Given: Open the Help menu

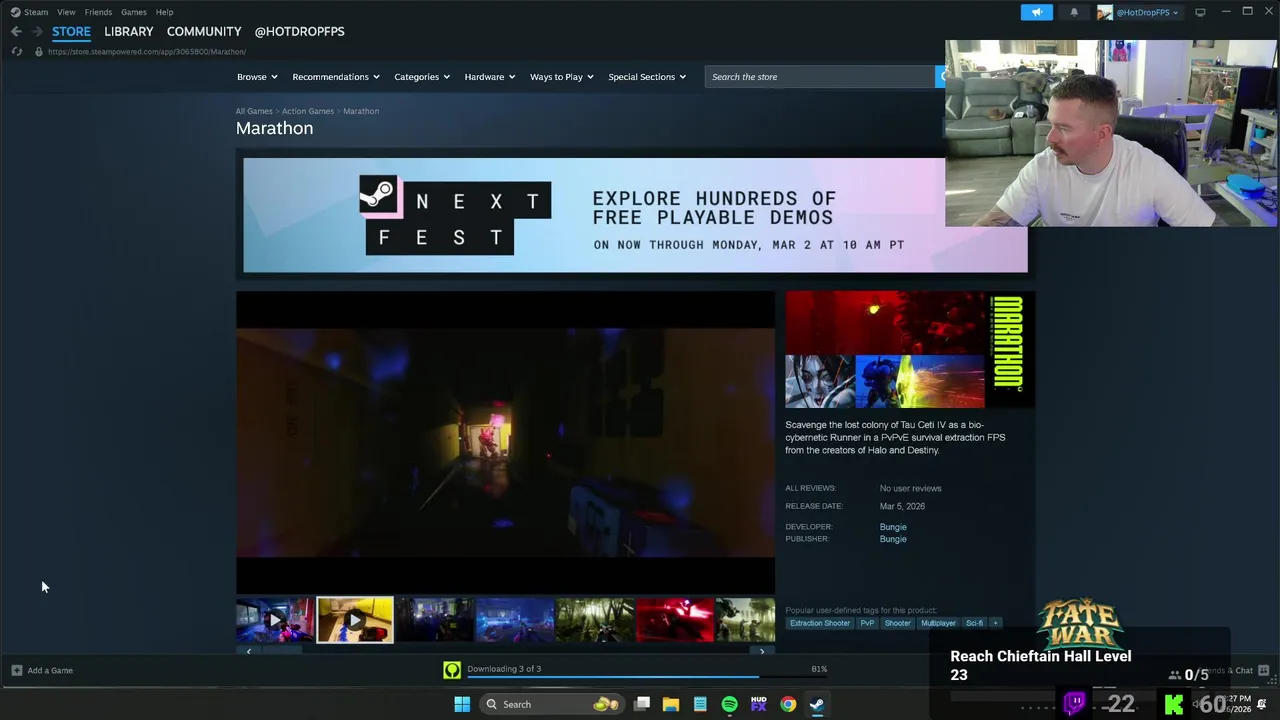Looking at the screenshot, I should click(164, 12).
